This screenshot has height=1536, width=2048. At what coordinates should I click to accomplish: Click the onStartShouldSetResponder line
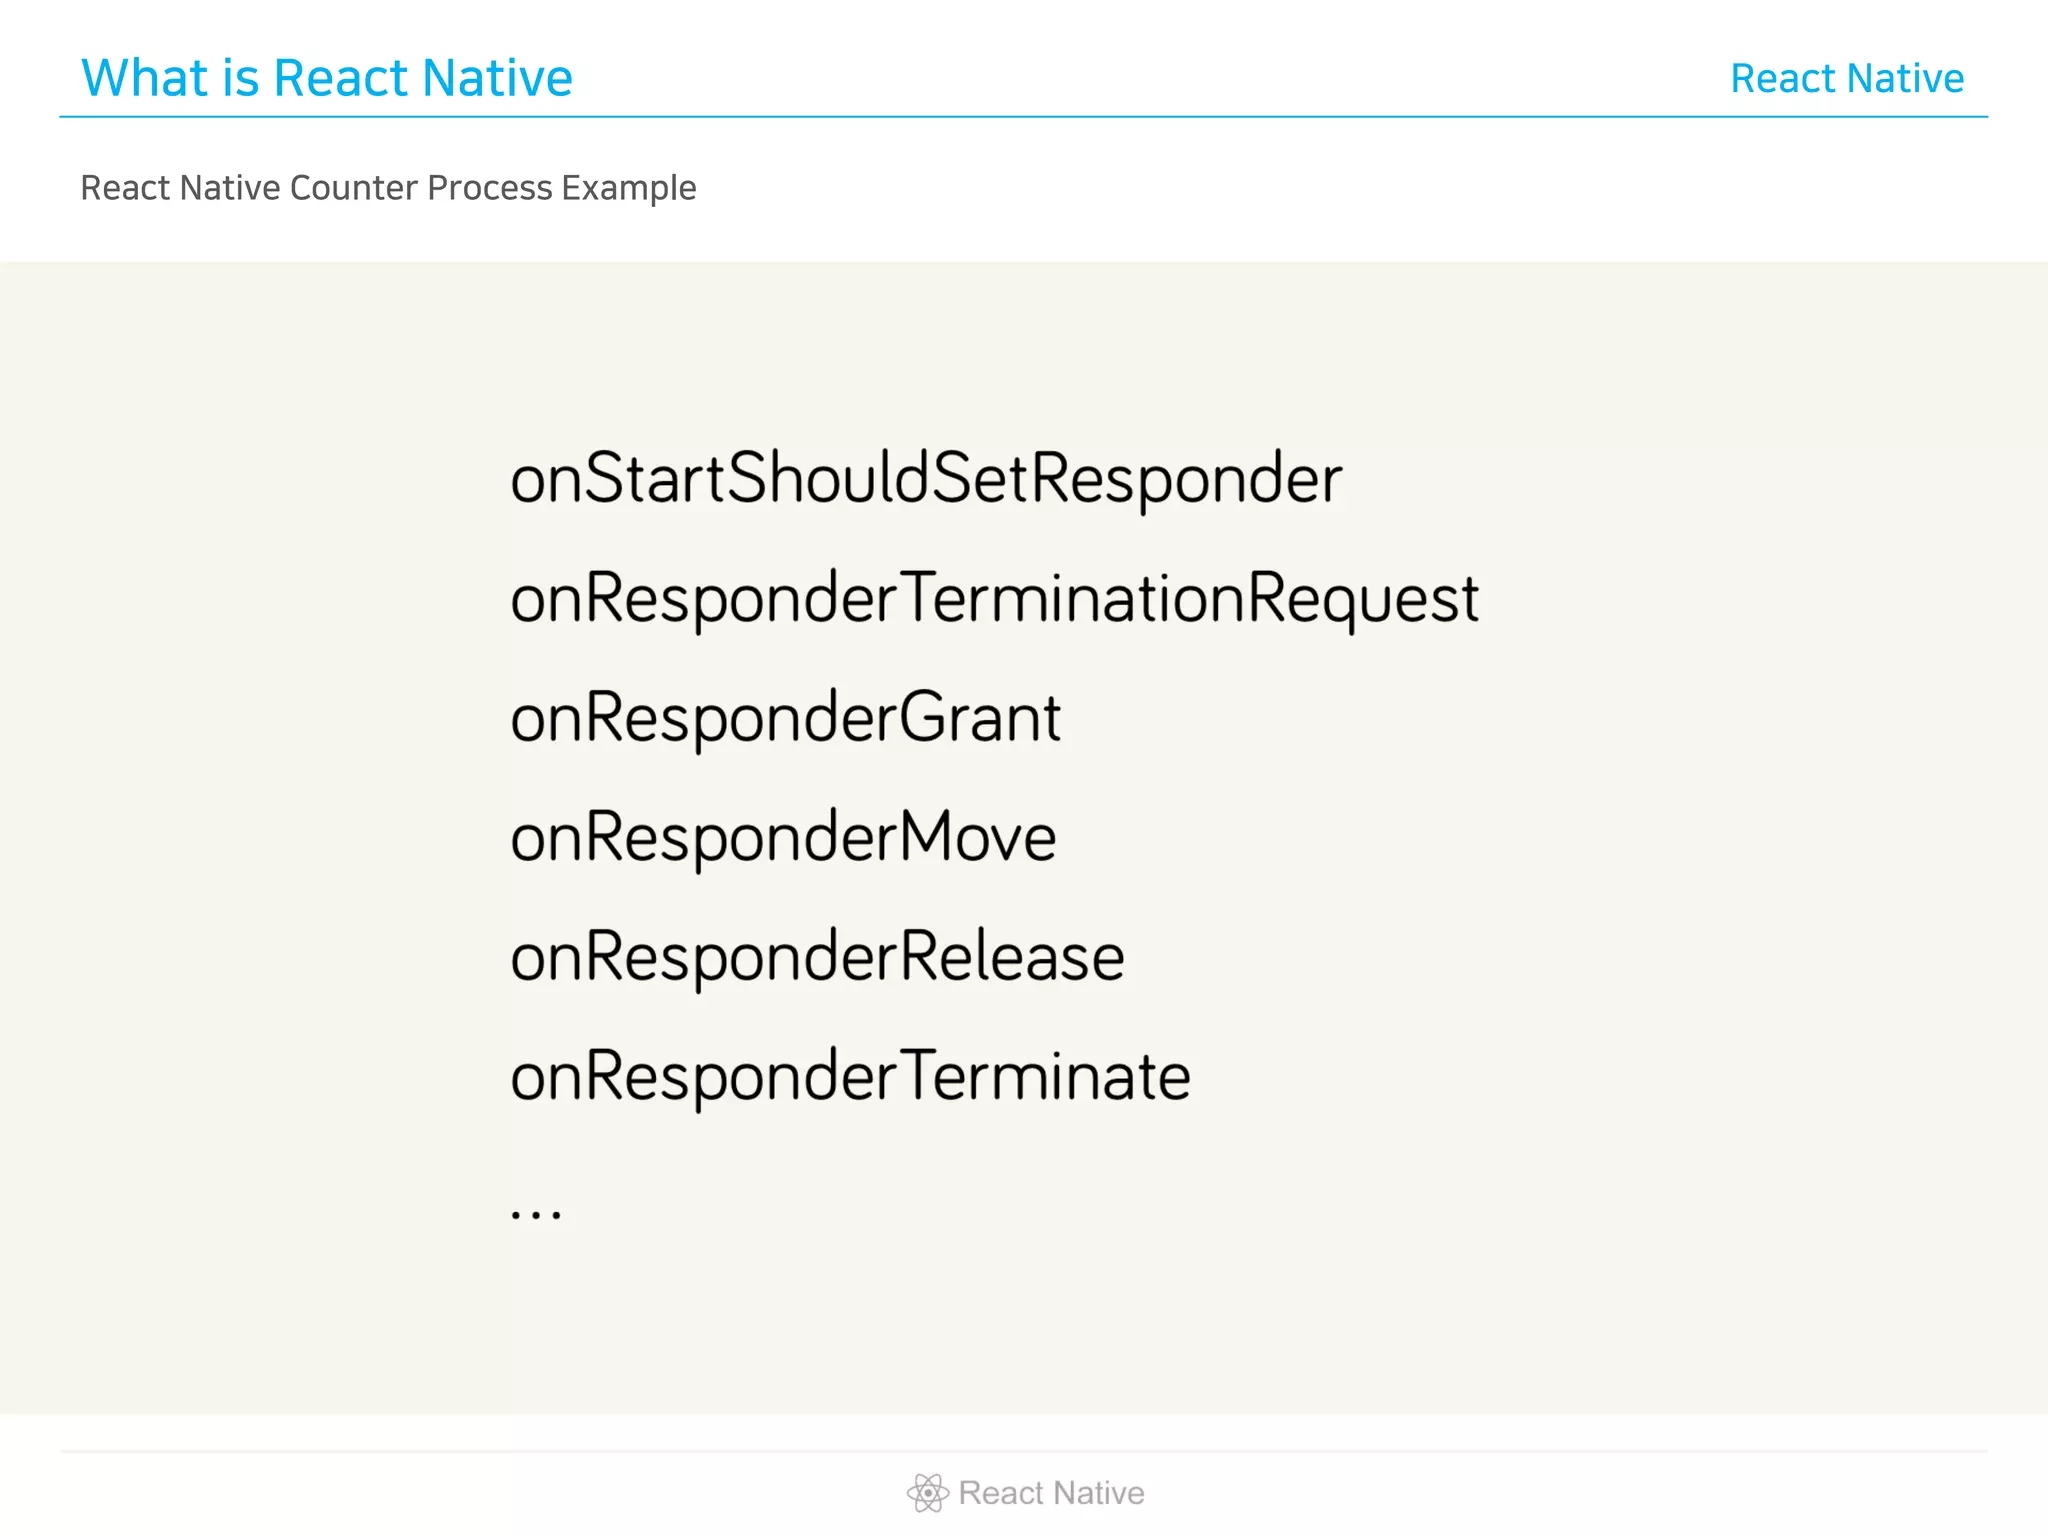pos(926,479)
